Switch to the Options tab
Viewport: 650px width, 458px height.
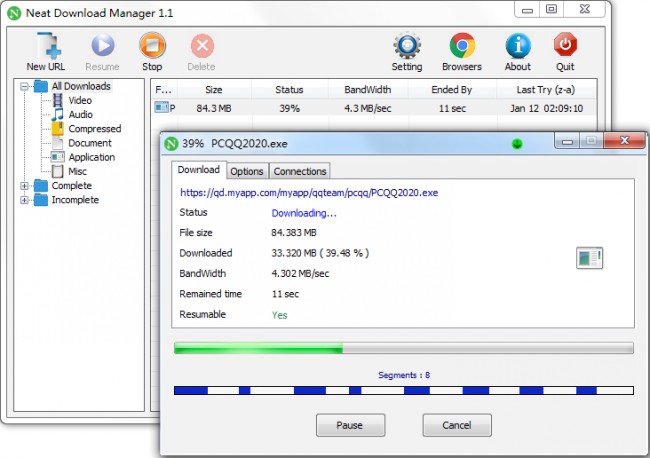[x=247, y=171]
